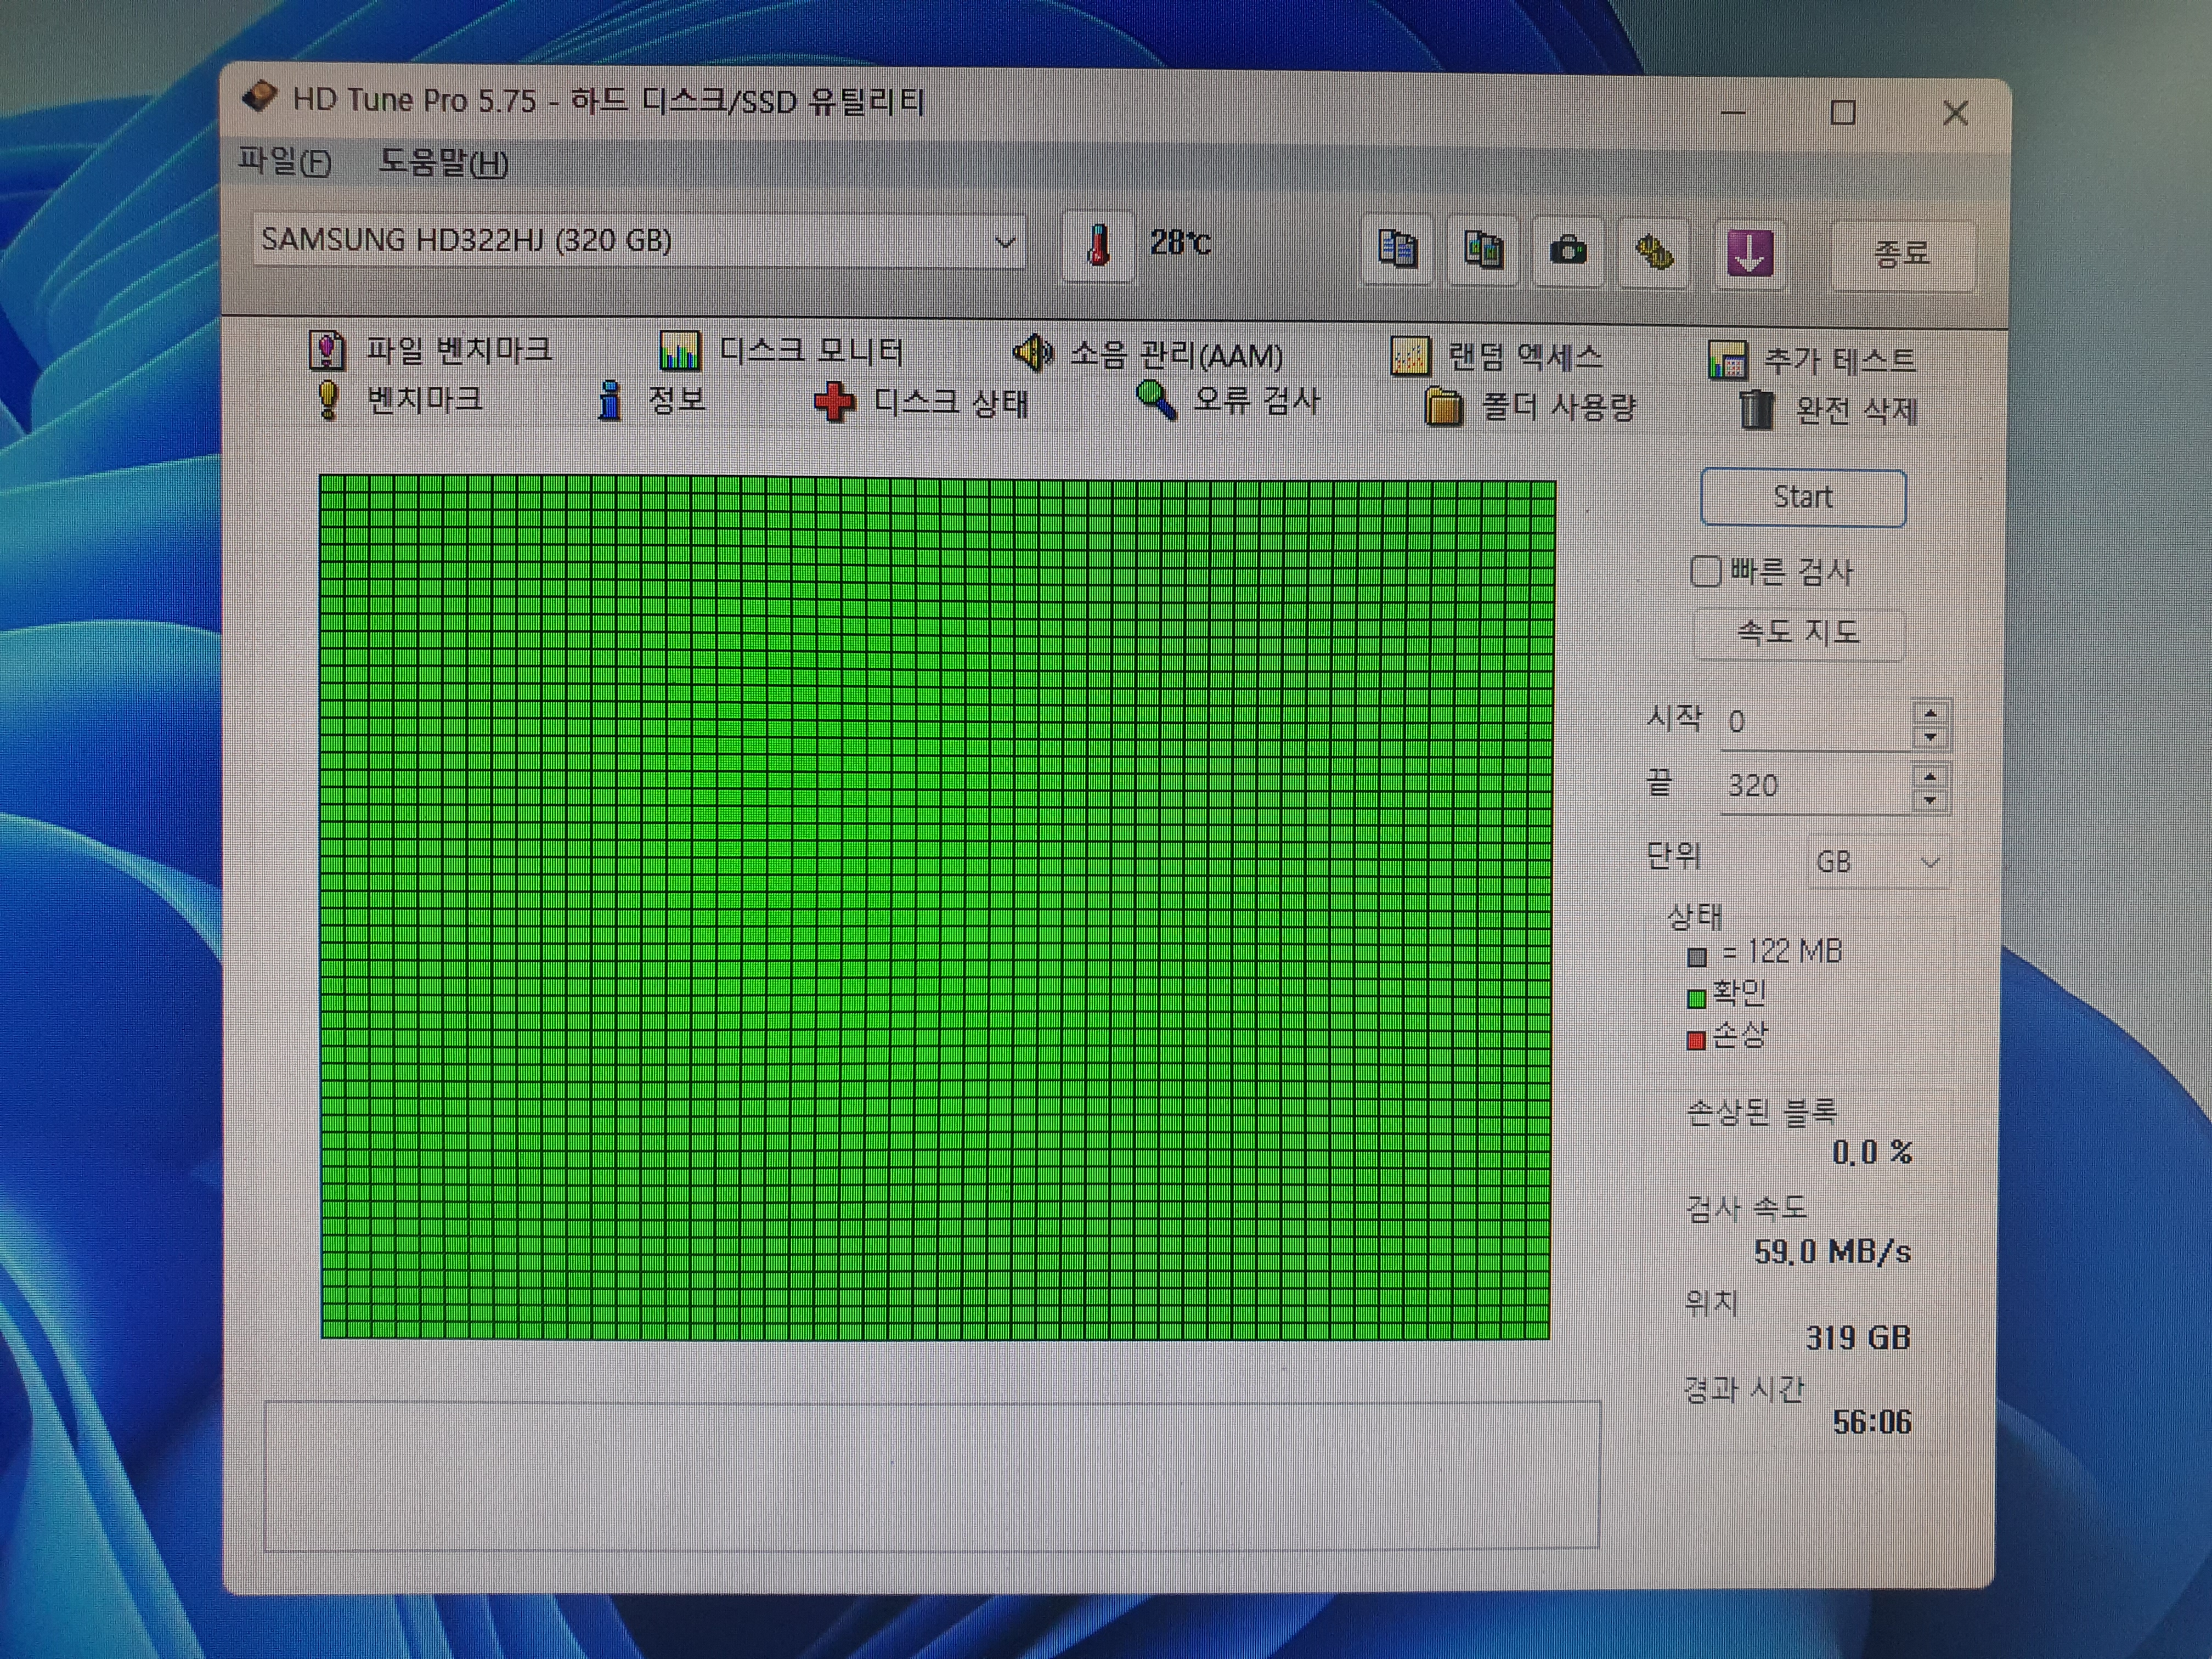Click the 속도 지도 button

[x=1798, y=633]
